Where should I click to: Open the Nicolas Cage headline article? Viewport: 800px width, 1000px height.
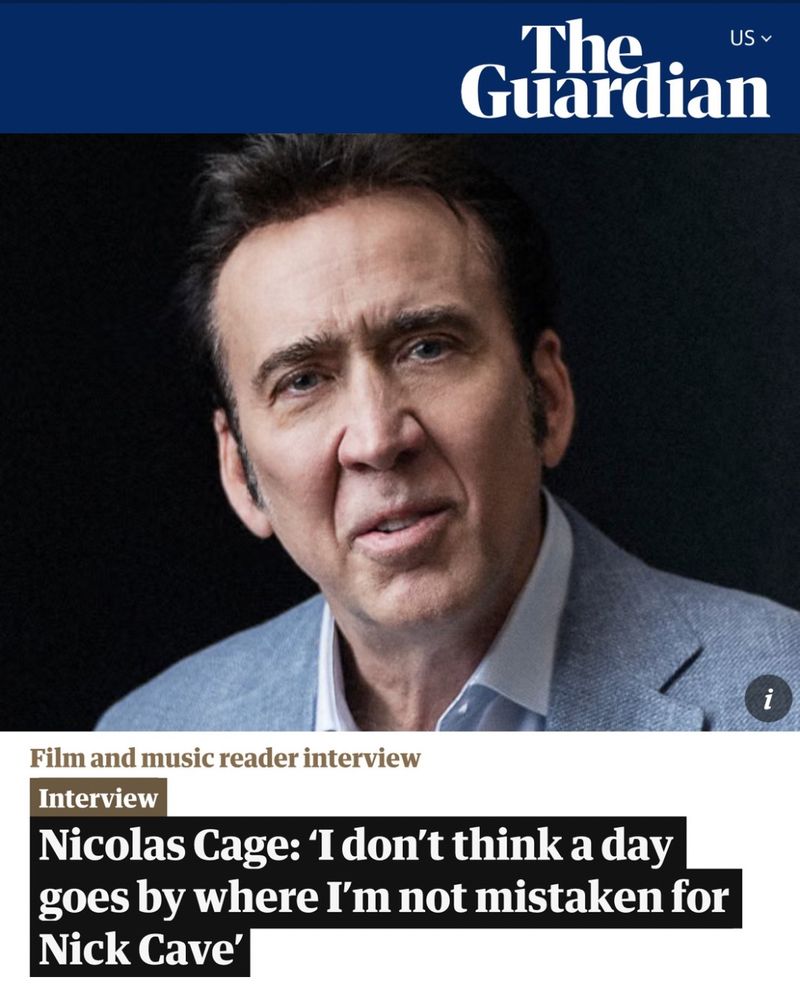tap(385, 896)
